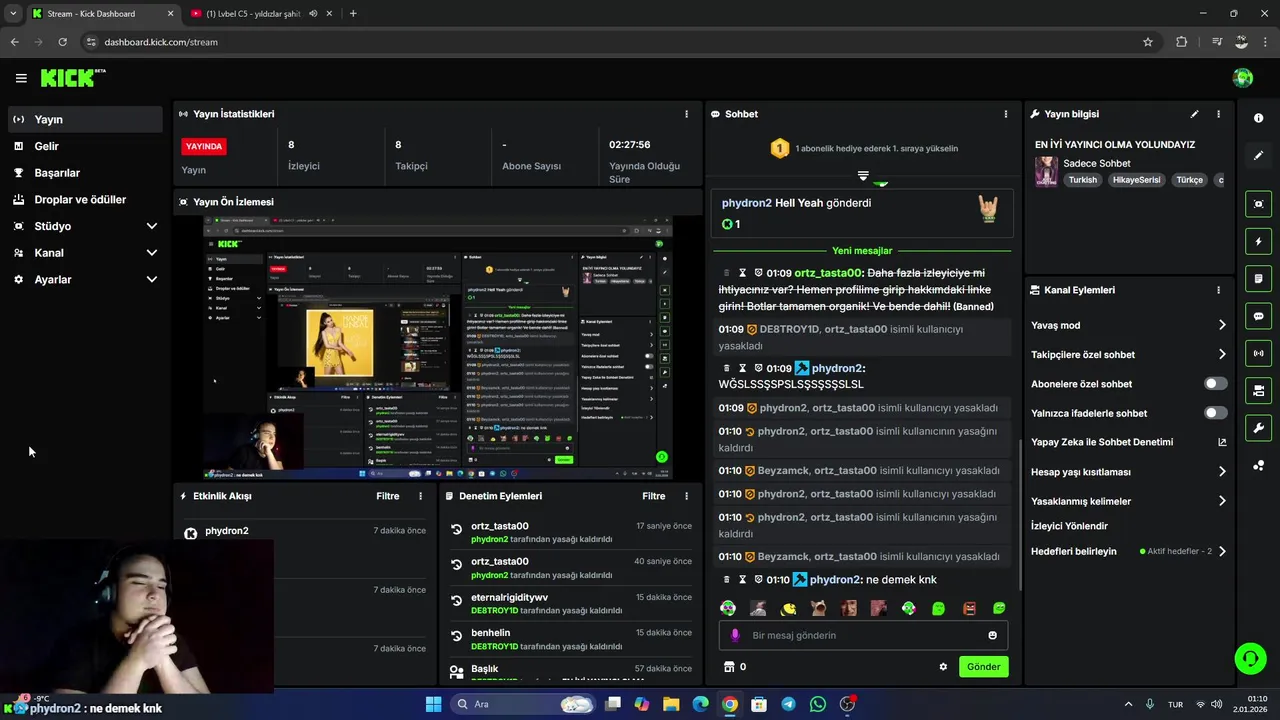Open Etkinlik Akışı three-dot menu
Viewport: 1280px width, 720px height.
coord(420,496)
